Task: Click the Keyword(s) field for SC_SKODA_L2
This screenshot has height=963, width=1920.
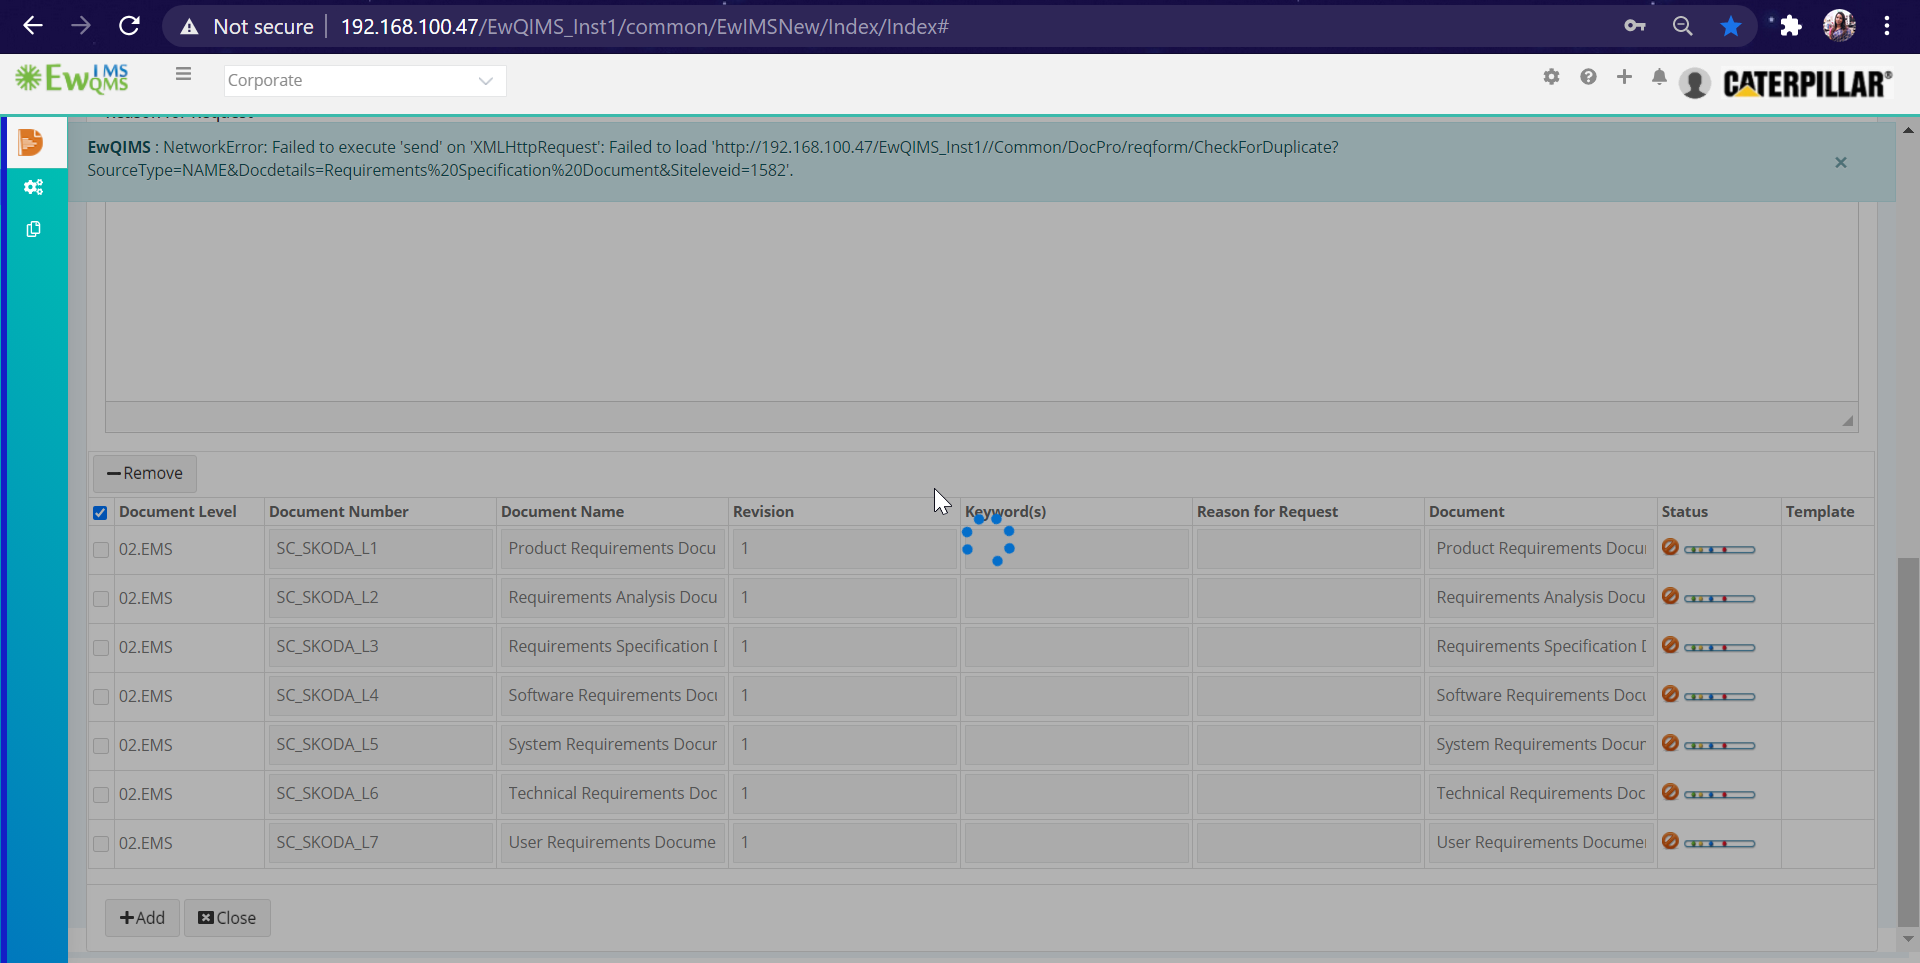Action: click(1076, 598)
